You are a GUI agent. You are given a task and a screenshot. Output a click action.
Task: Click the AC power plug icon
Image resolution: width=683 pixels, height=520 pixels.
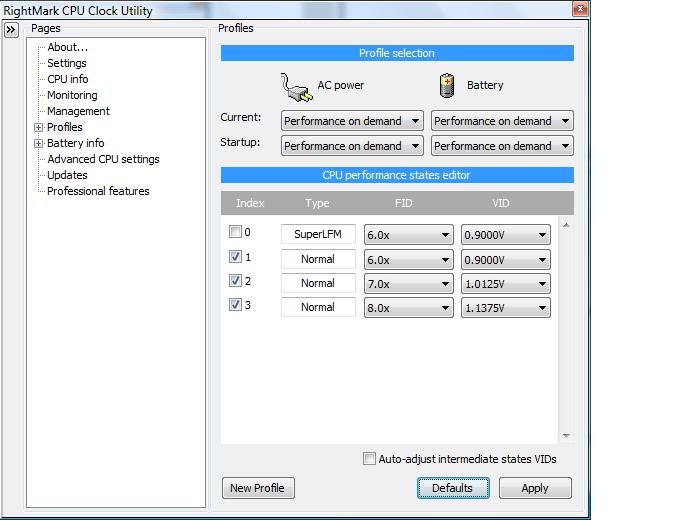click(296, 87)
